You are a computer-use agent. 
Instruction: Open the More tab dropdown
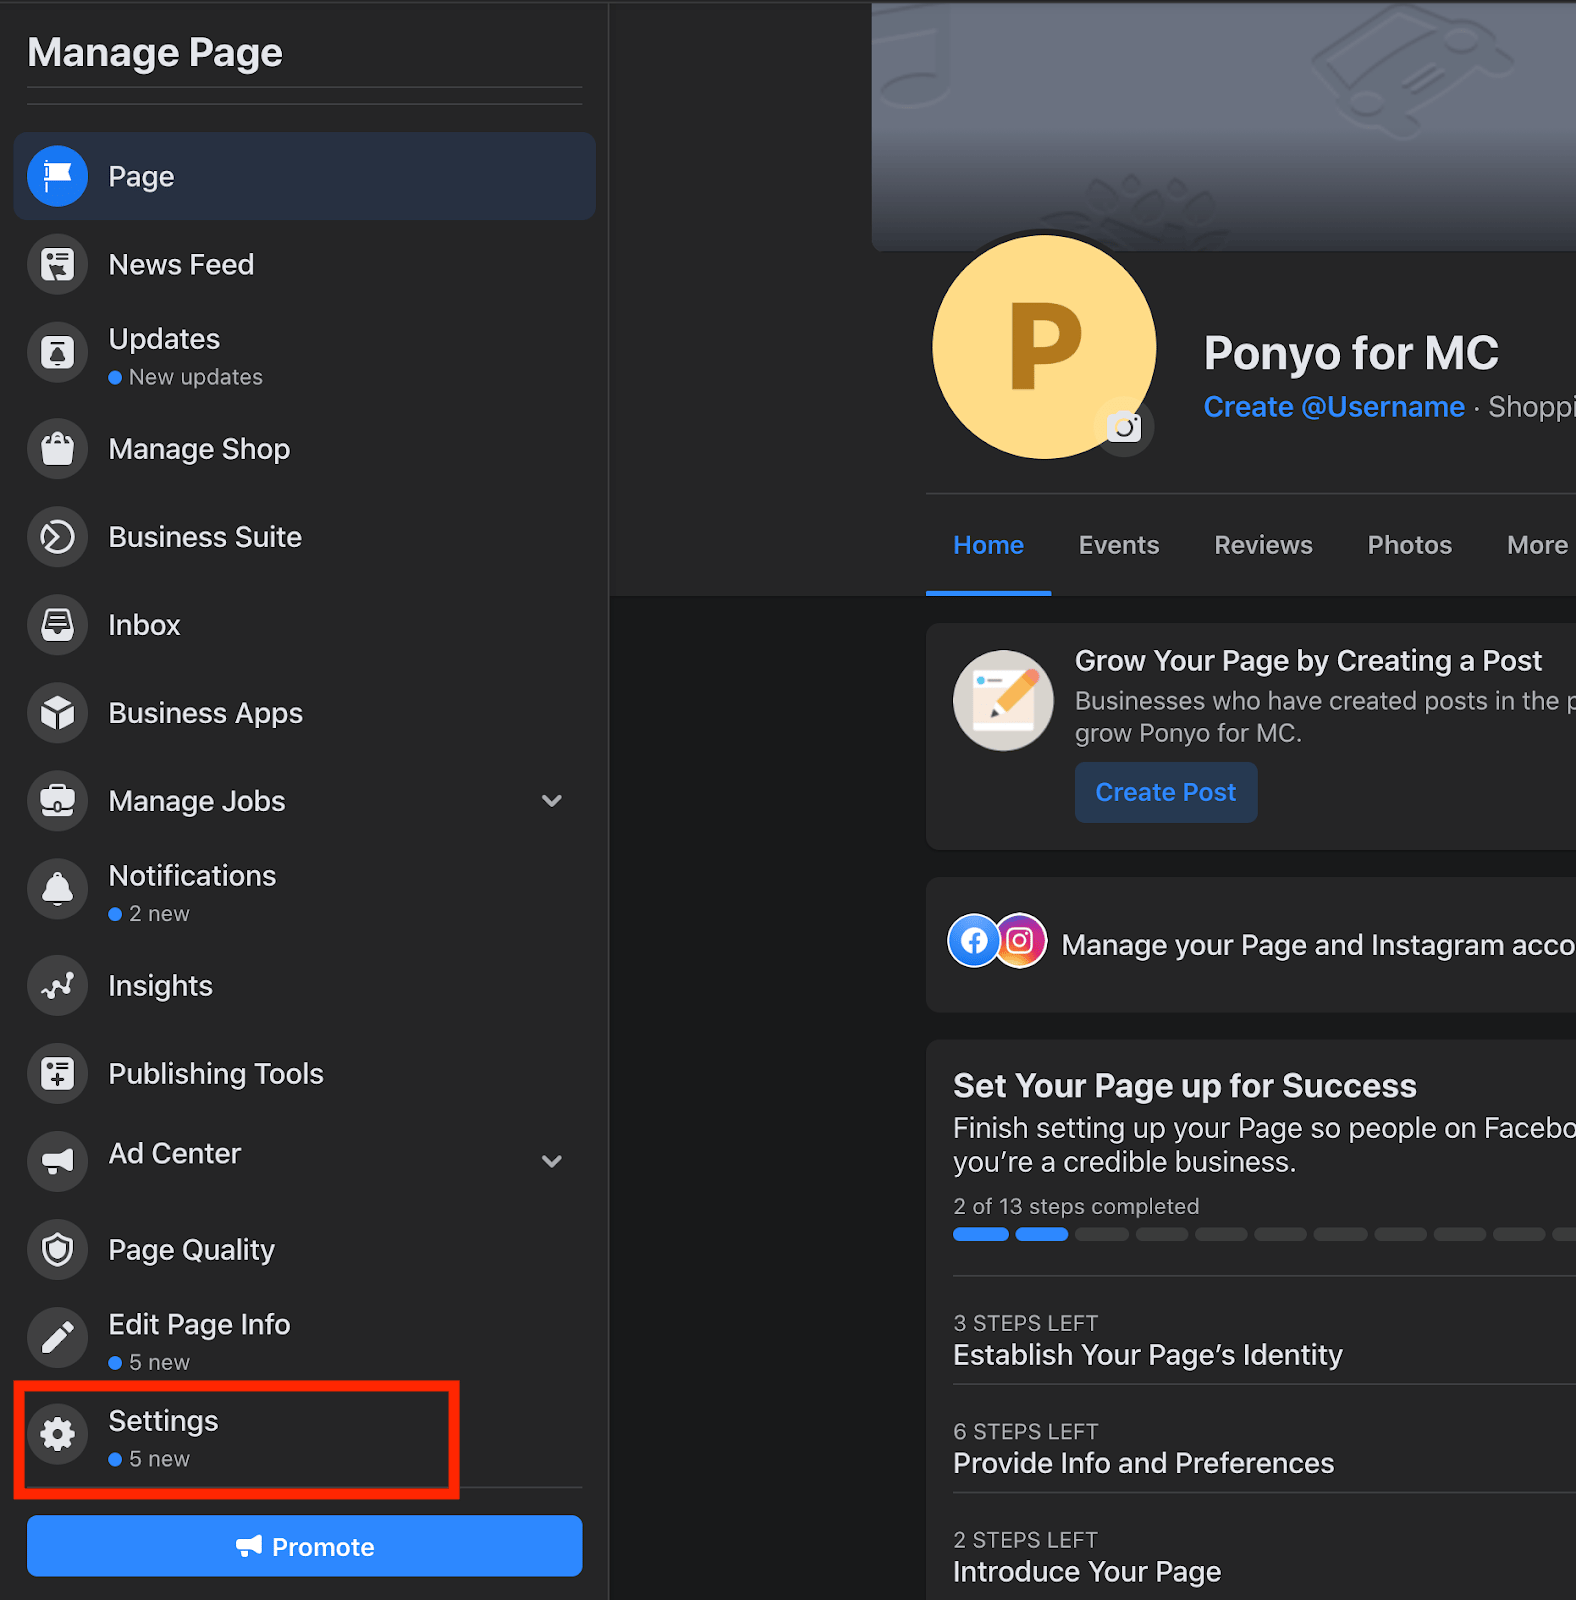(1540, 545)
